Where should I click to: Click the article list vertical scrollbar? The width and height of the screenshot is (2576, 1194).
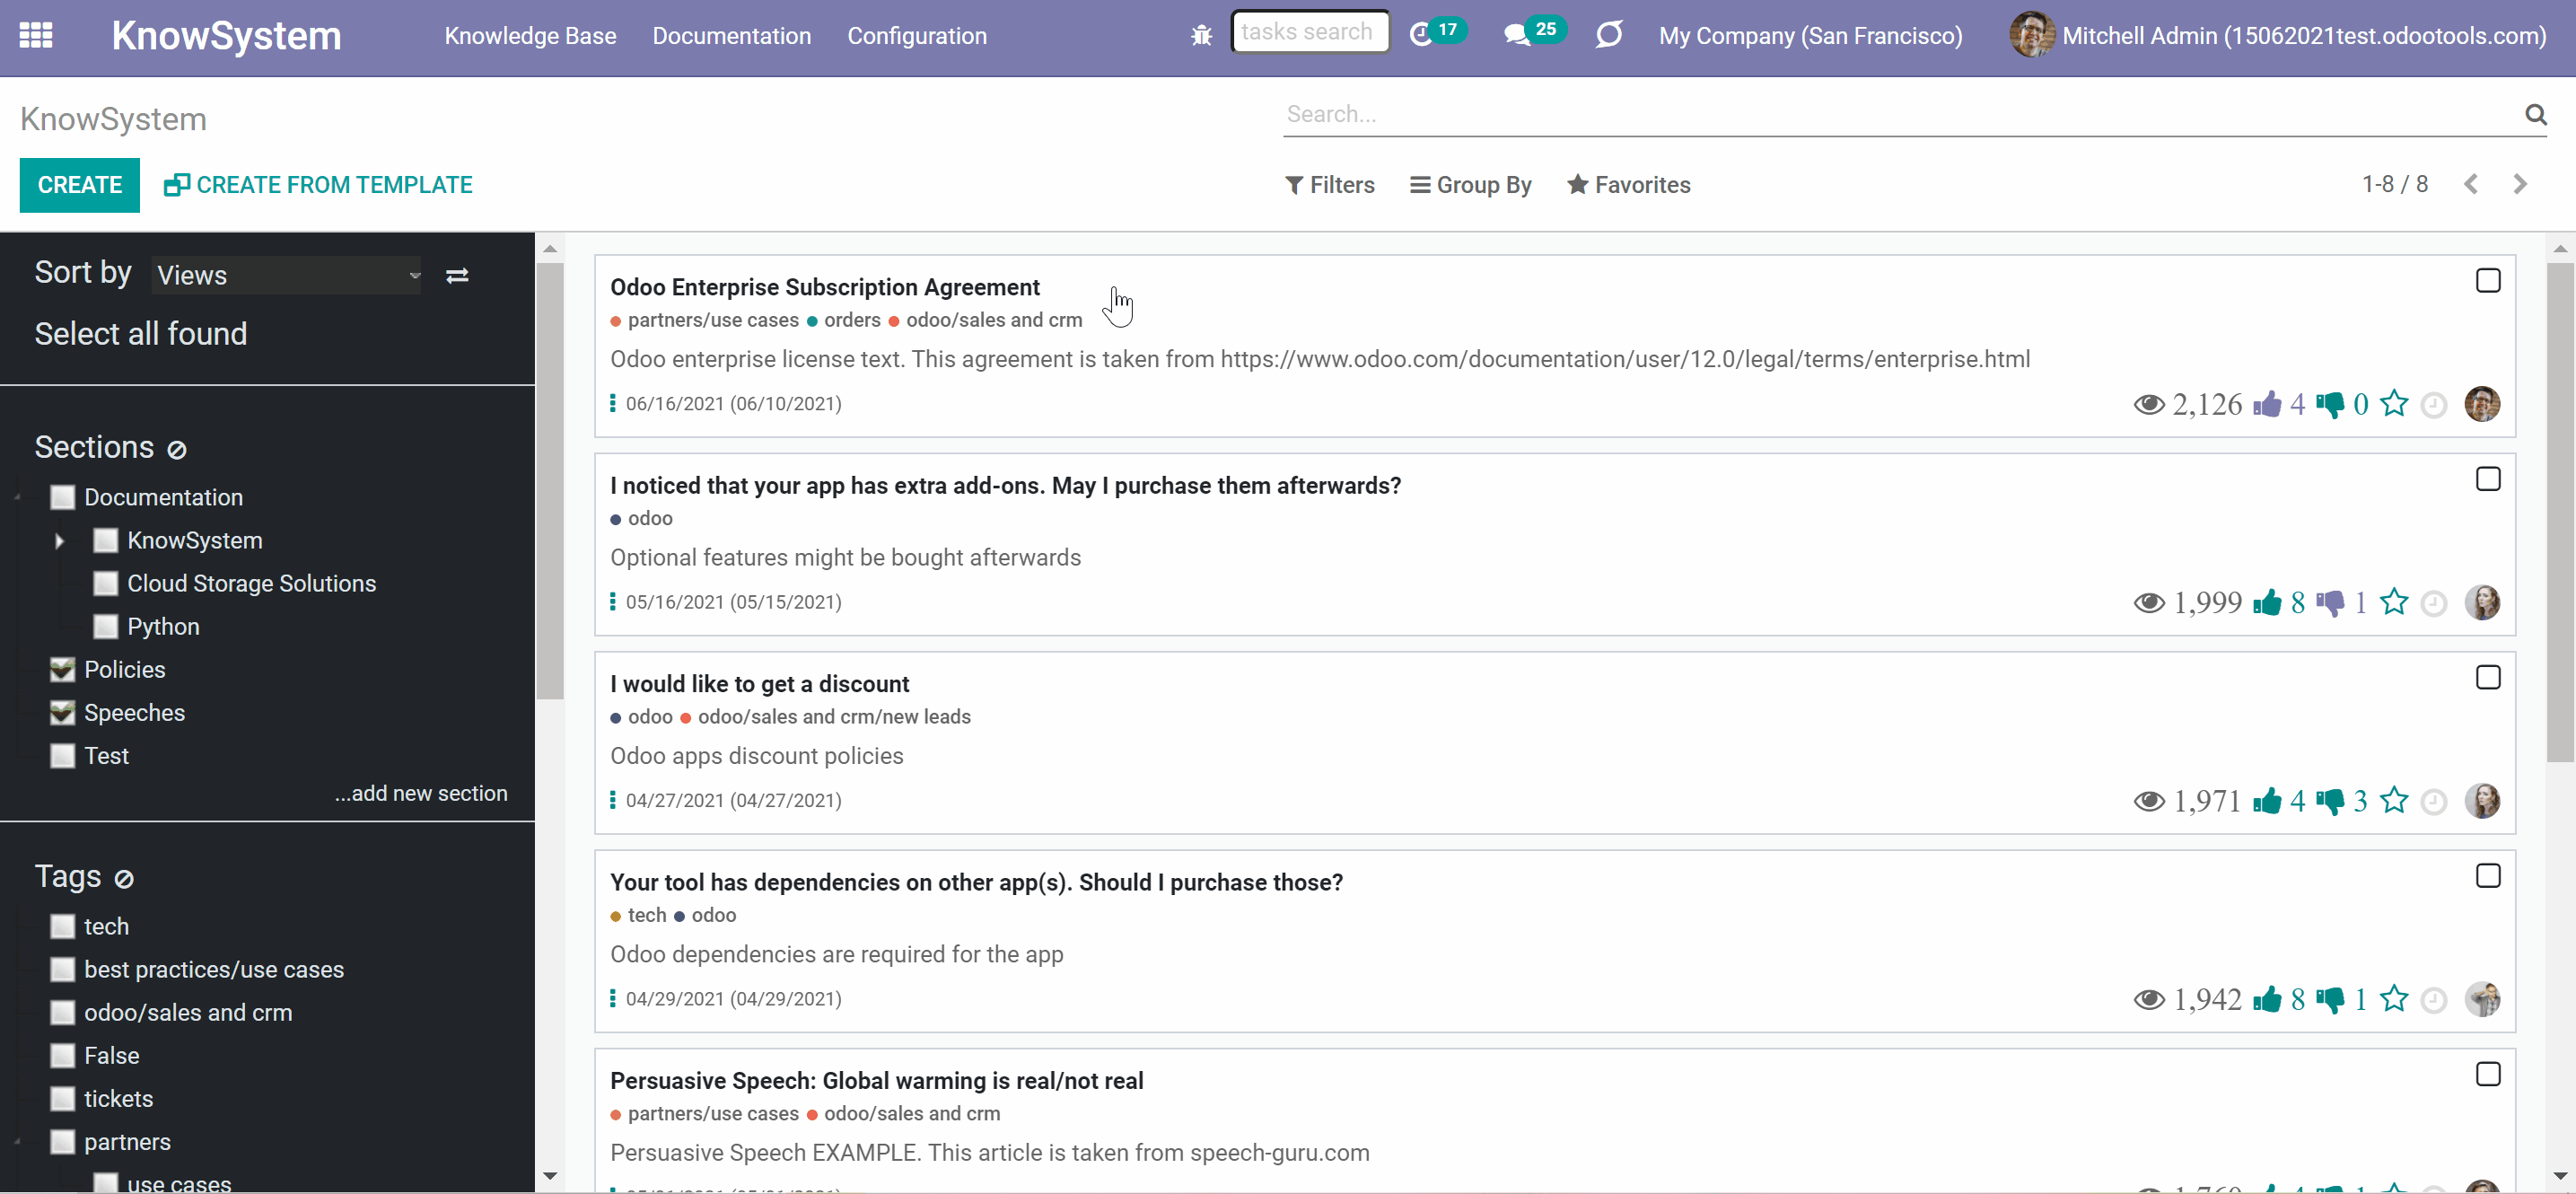click(2560, 510)
